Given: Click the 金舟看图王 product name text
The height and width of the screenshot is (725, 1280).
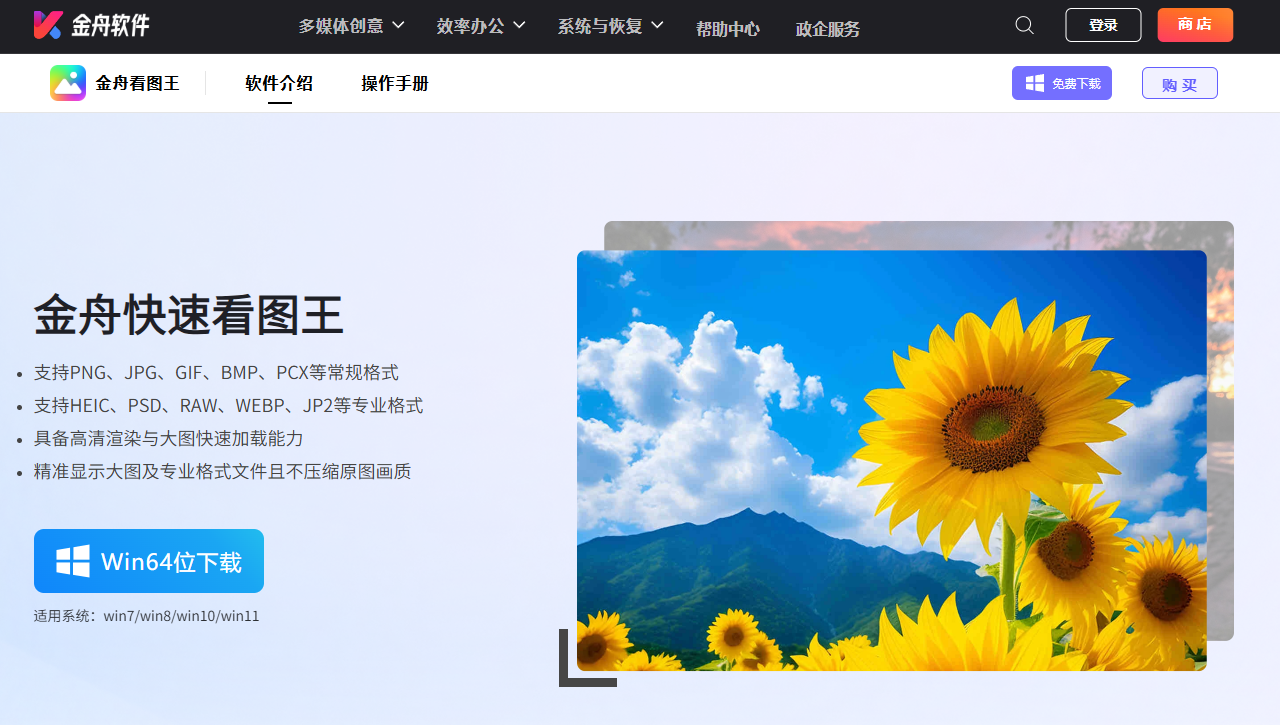Looking at the screenshot, I should click(x=138, y=84).
